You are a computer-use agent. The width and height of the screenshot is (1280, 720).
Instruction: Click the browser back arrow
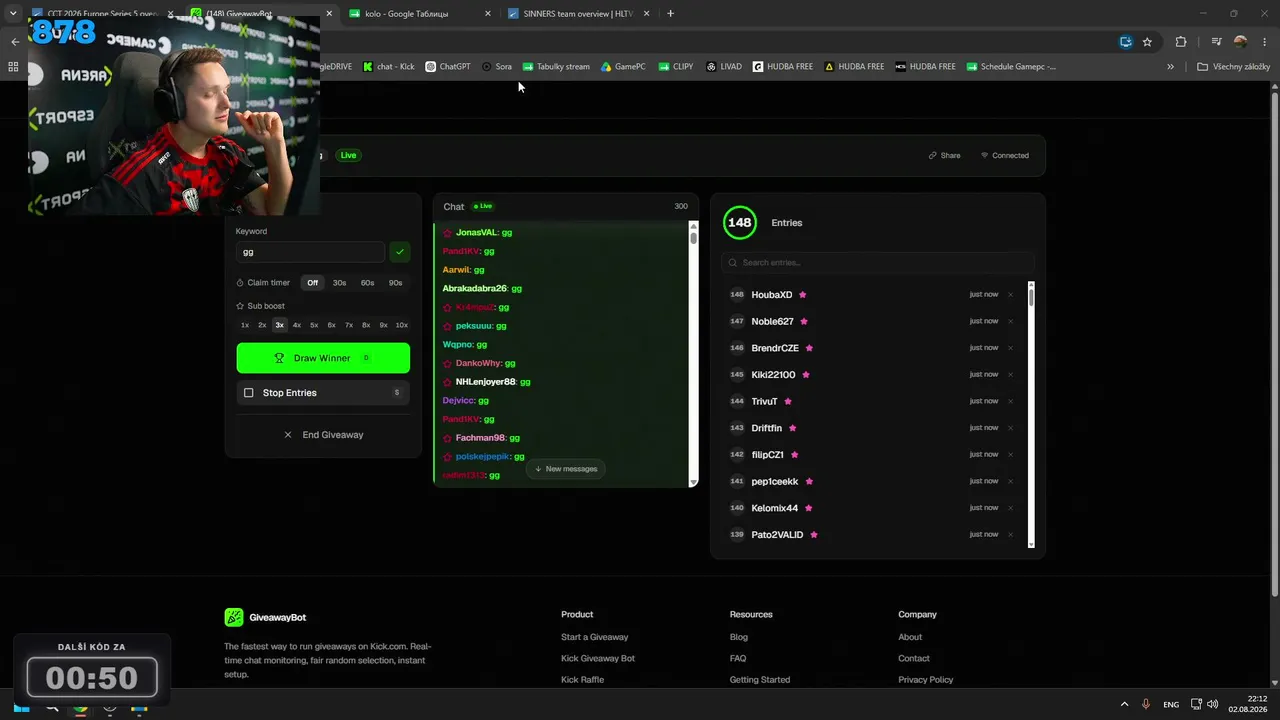pyautogui.click(x=15, y=42)
